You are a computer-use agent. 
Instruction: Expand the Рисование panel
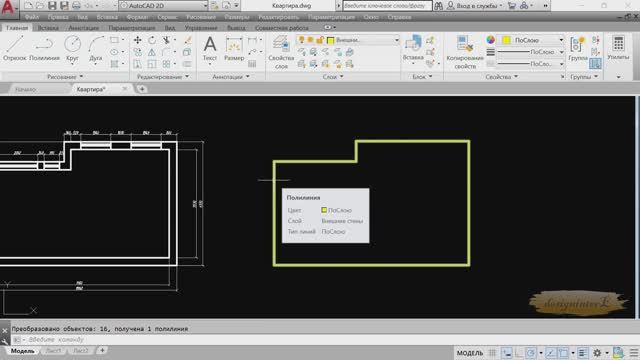[65, 76]
